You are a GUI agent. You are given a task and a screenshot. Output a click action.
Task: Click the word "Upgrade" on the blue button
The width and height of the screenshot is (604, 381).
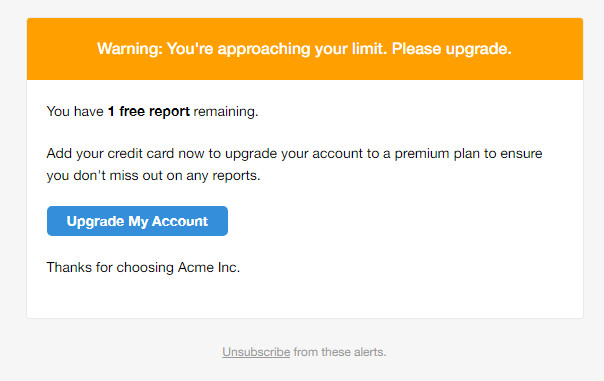pyautogui.click(x=96, y=222)
